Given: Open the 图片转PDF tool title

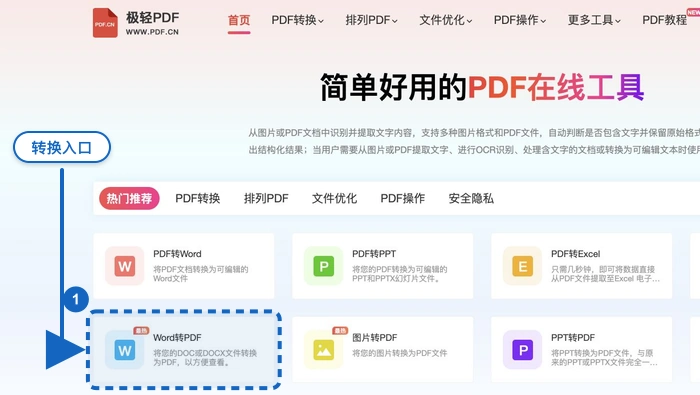Looking at the screenshot, I should click(x=375, y=338).
